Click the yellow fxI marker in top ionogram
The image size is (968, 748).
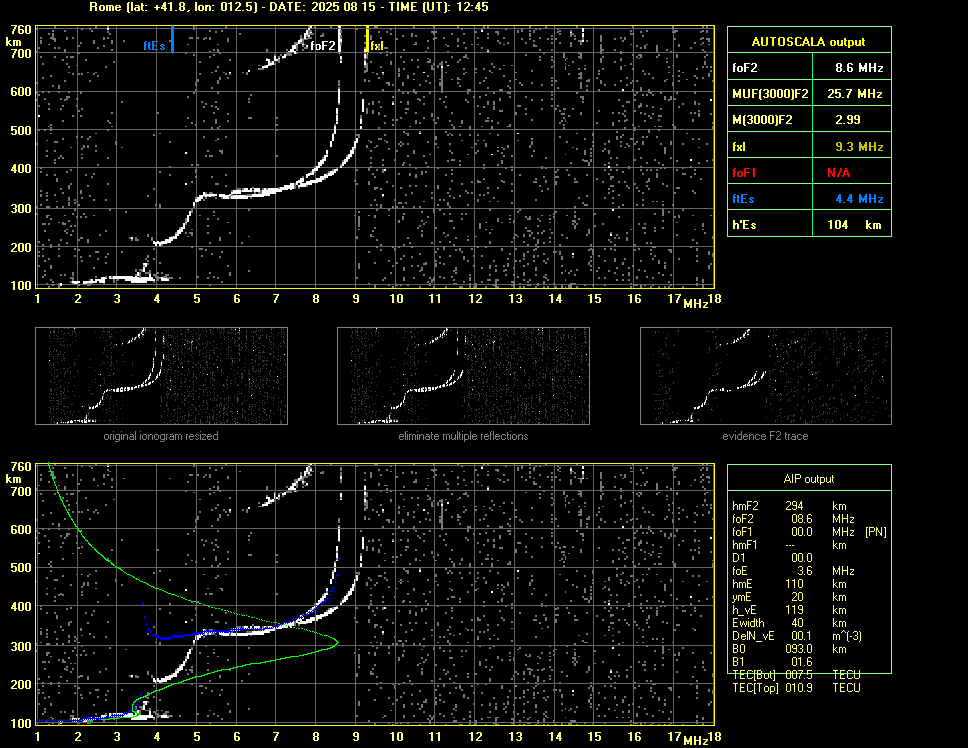(367, 39)
